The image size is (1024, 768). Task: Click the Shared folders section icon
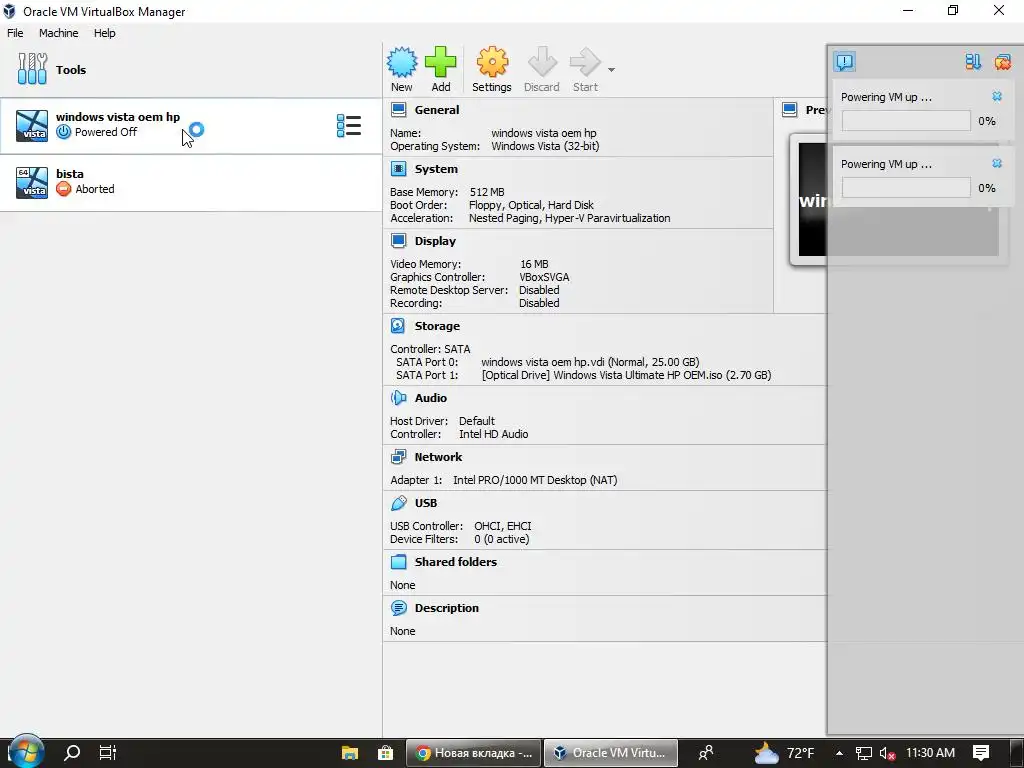point(398,562)
